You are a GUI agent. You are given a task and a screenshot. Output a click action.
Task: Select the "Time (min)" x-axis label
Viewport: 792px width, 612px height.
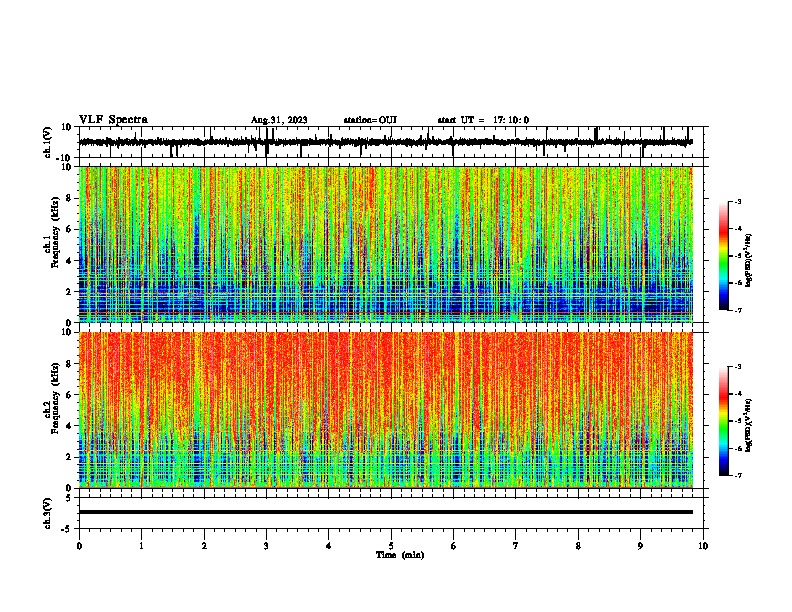pos(400,555)
